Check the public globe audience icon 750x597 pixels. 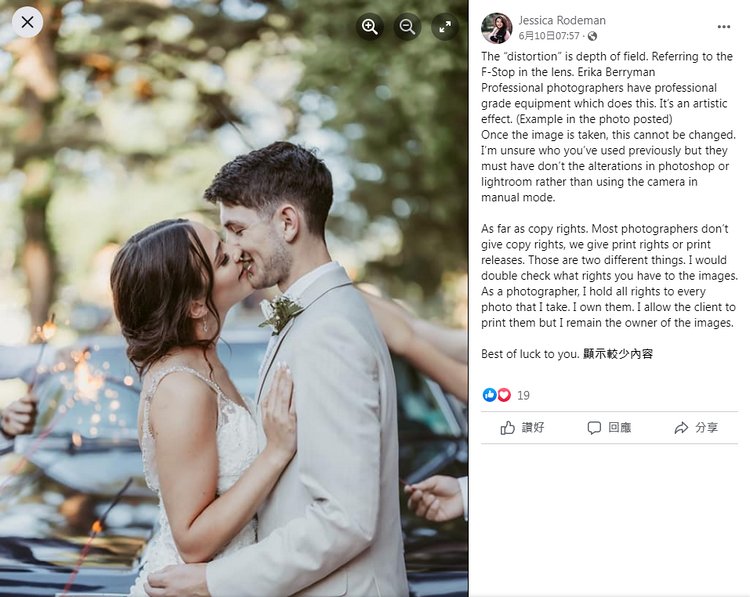(592, 36)
